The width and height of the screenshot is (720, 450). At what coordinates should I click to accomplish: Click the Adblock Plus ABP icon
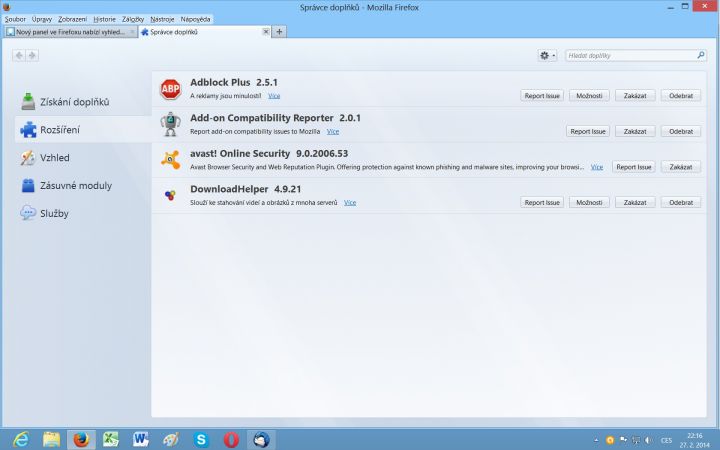click(170, 89)
